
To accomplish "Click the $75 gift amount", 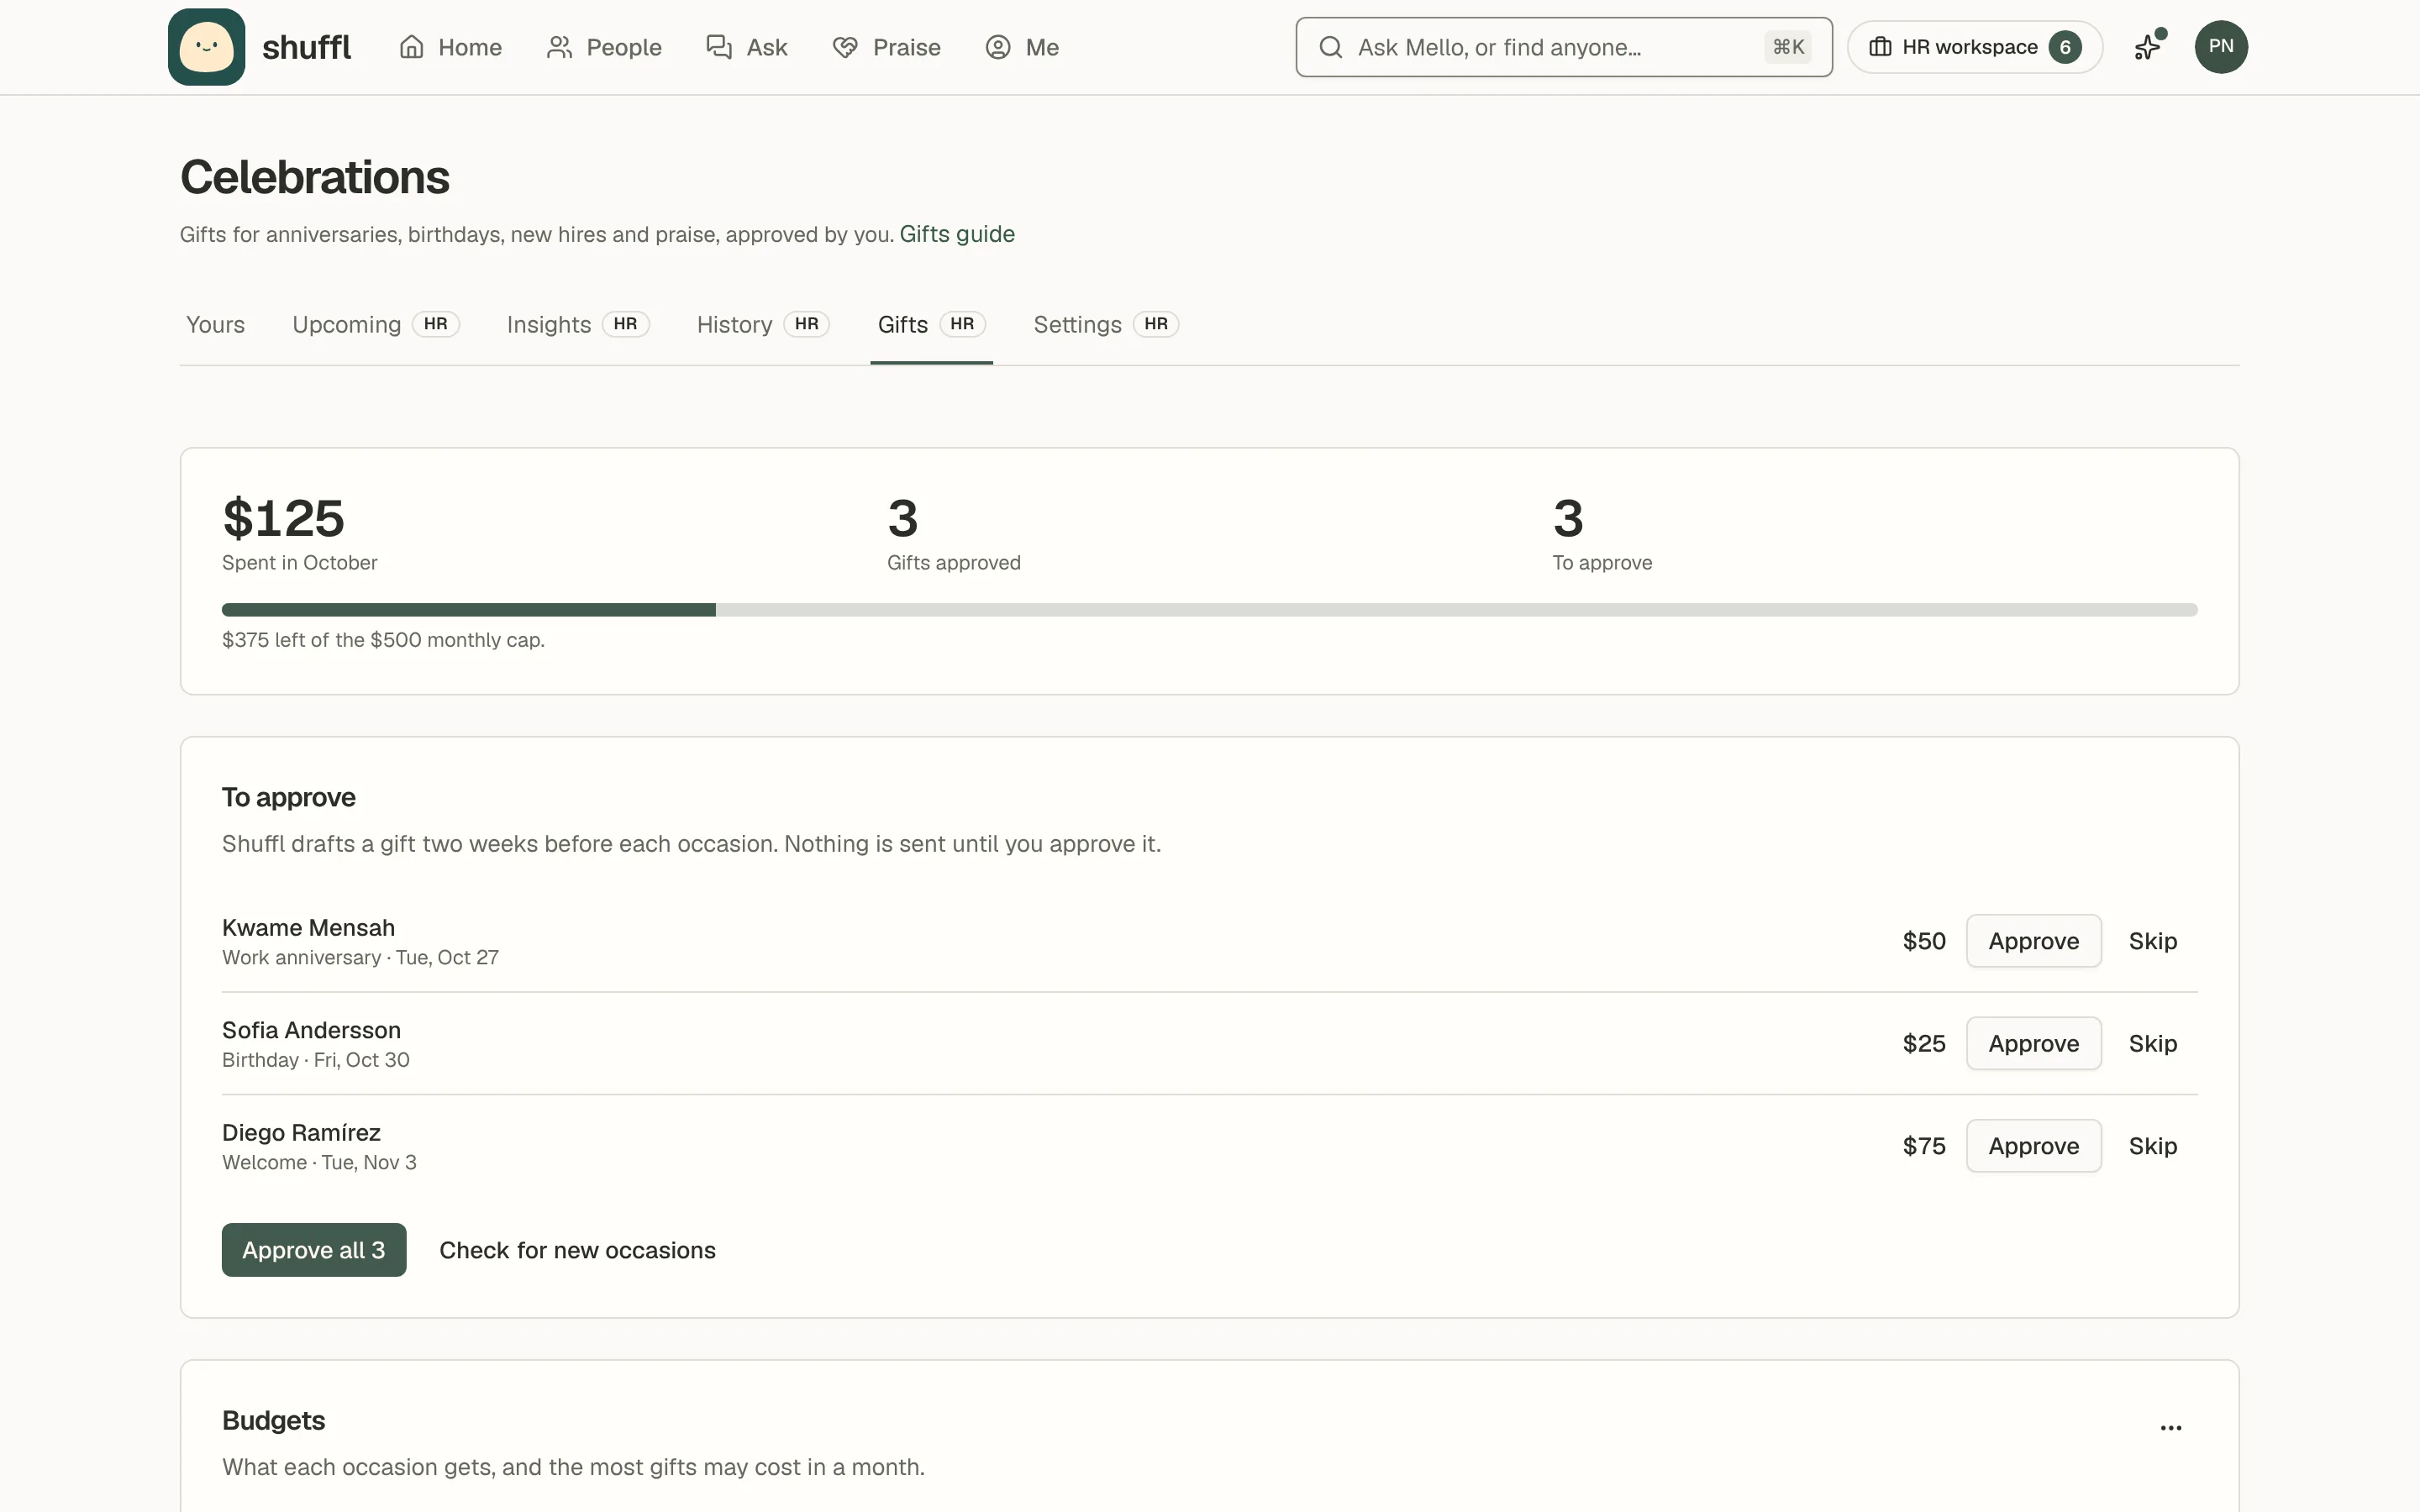I will coord(1924,1146).
